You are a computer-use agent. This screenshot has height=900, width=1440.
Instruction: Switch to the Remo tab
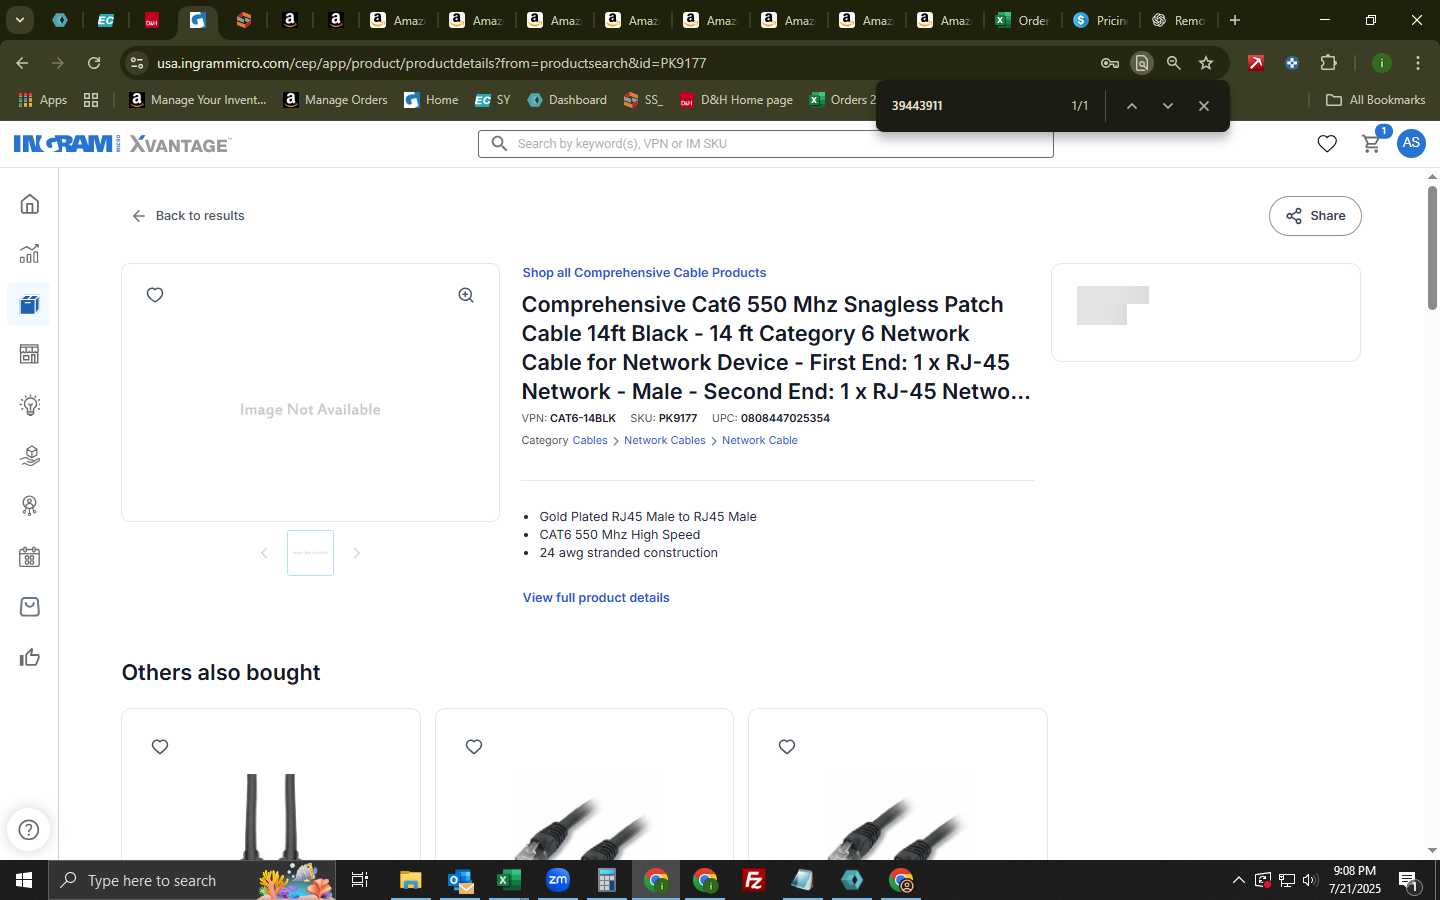1178,20
